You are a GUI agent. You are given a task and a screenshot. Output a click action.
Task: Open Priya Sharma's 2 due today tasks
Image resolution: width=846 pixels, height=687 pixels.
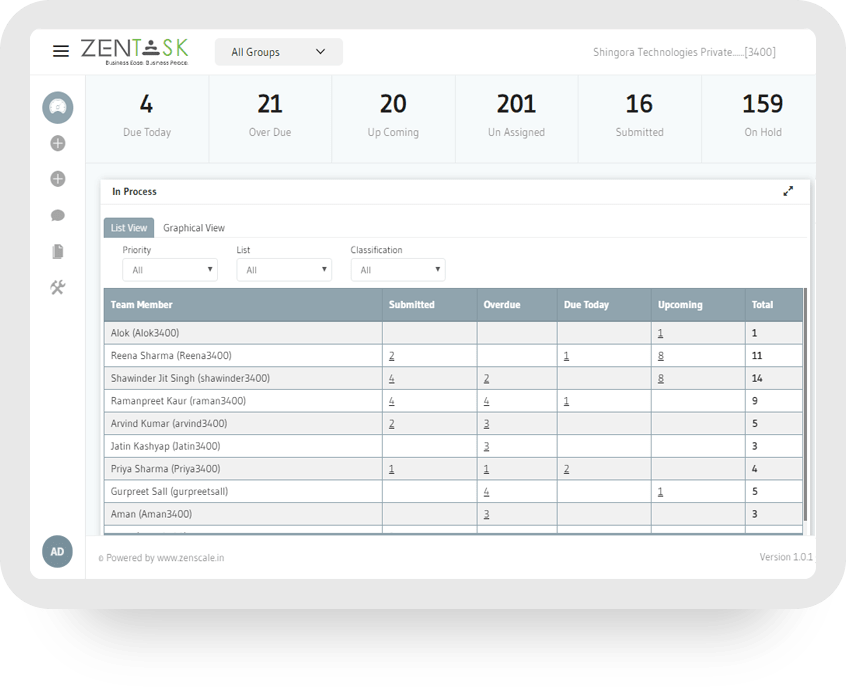coord(566,468)
